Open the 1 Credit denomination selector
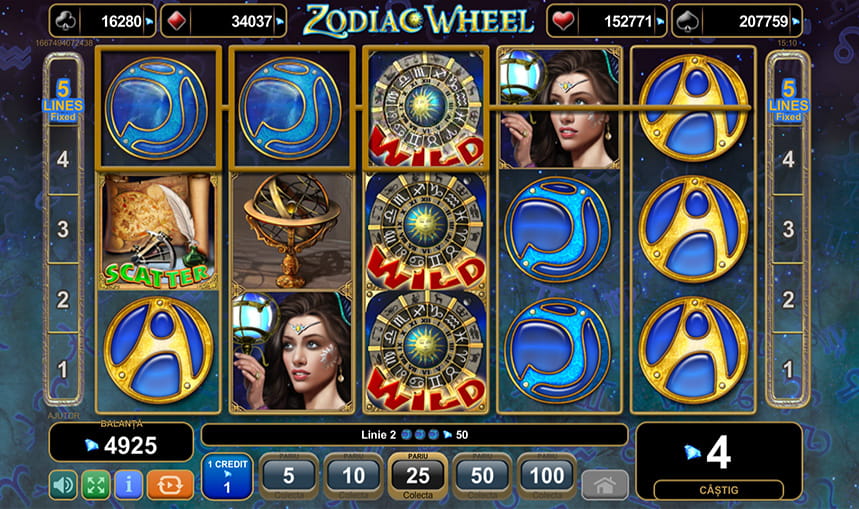This screenshot has height=509, width=859. pos(227,476)
